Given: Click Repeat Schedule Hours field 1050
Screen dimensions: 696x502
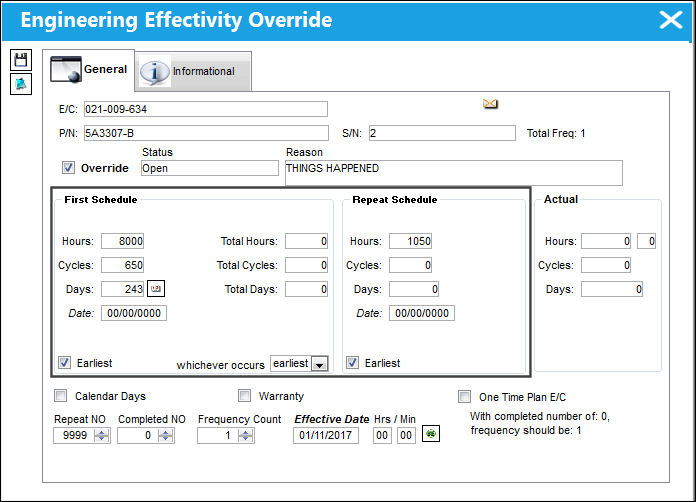Looking at the screenshot, I should (411, 241).
